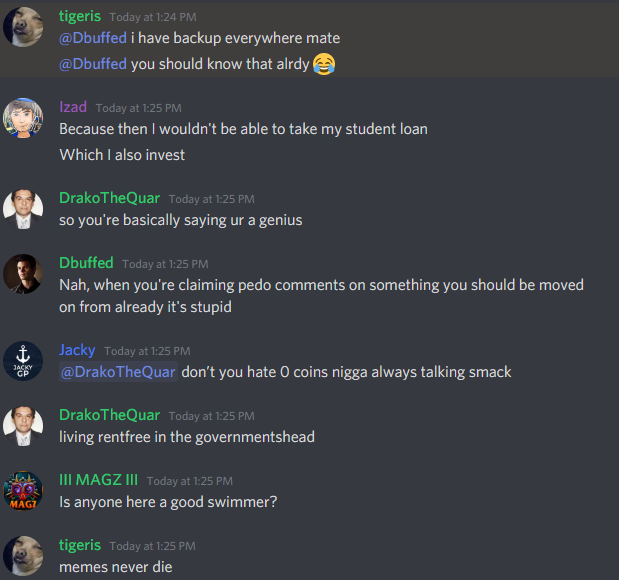This screenshot has width=619, height=580.
Task: Select the 'Is anyone here a good swimmer?' message
Action: 168,502
